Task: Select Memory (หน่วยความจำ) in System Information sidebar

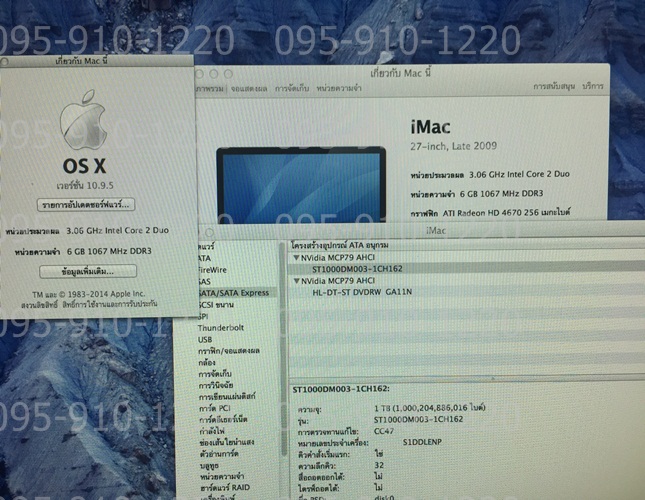Action: point(222,477)
